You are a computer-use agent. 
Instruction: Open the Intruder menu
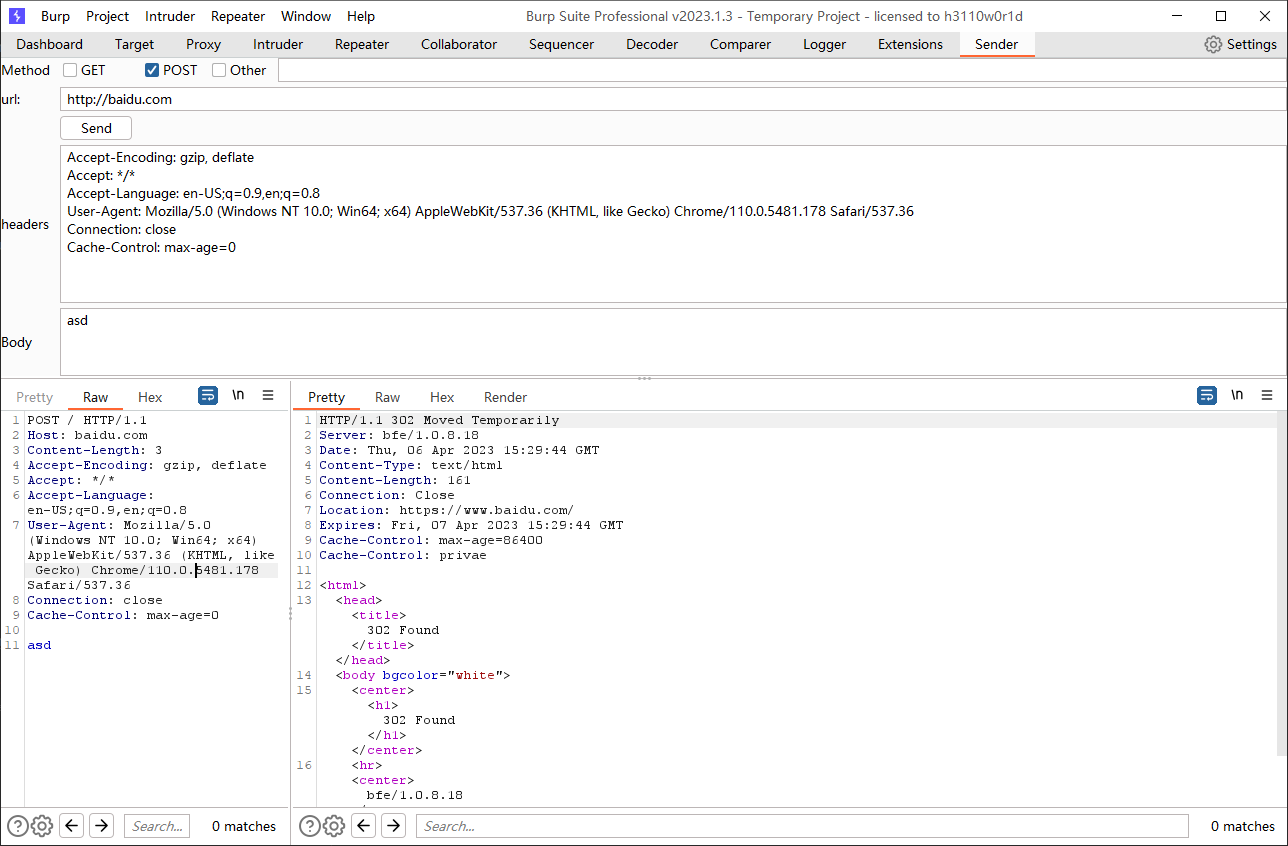(x=170, y=16)
